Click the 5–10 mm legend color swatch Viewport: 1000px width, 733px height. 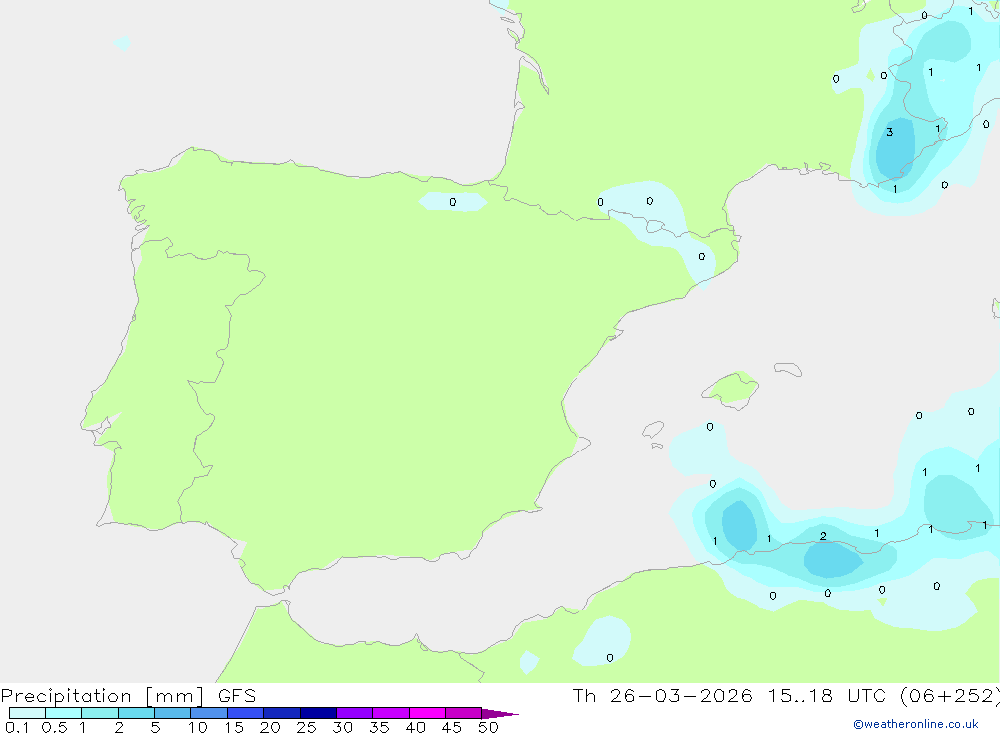pos(172,713)
